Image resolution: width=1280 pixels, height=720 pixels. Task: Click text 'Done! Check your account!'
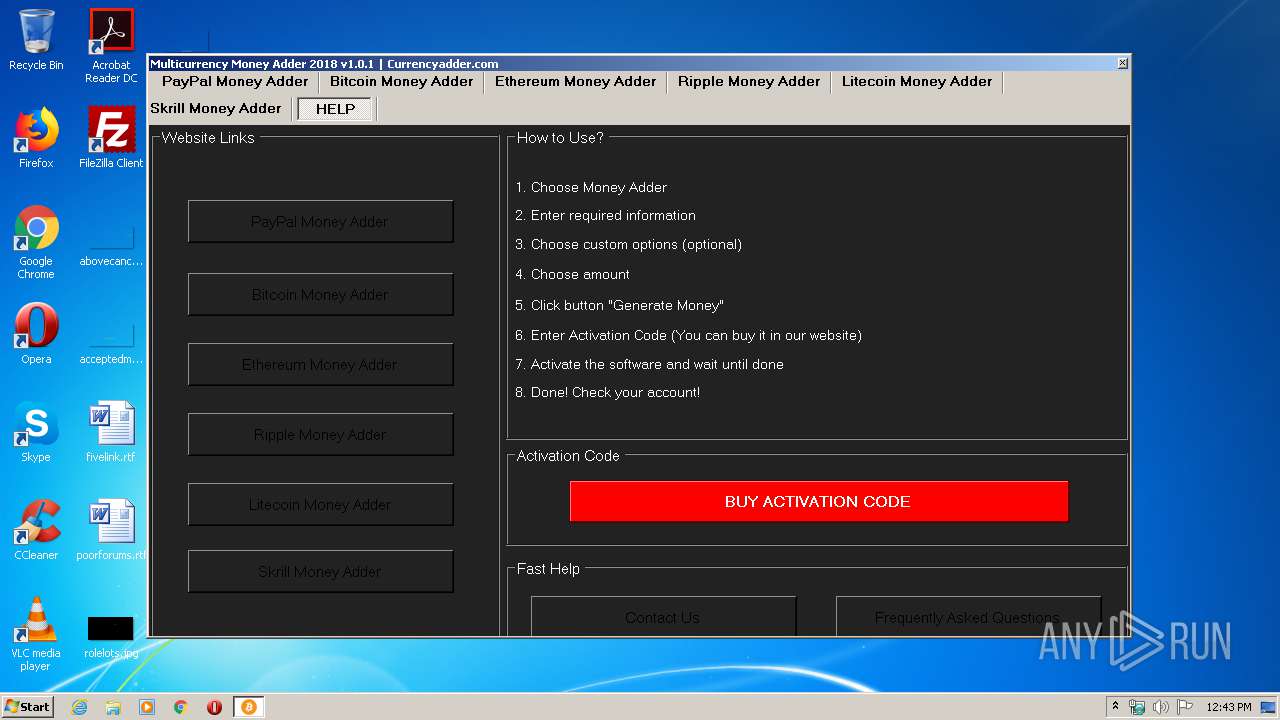click(615, 393)
